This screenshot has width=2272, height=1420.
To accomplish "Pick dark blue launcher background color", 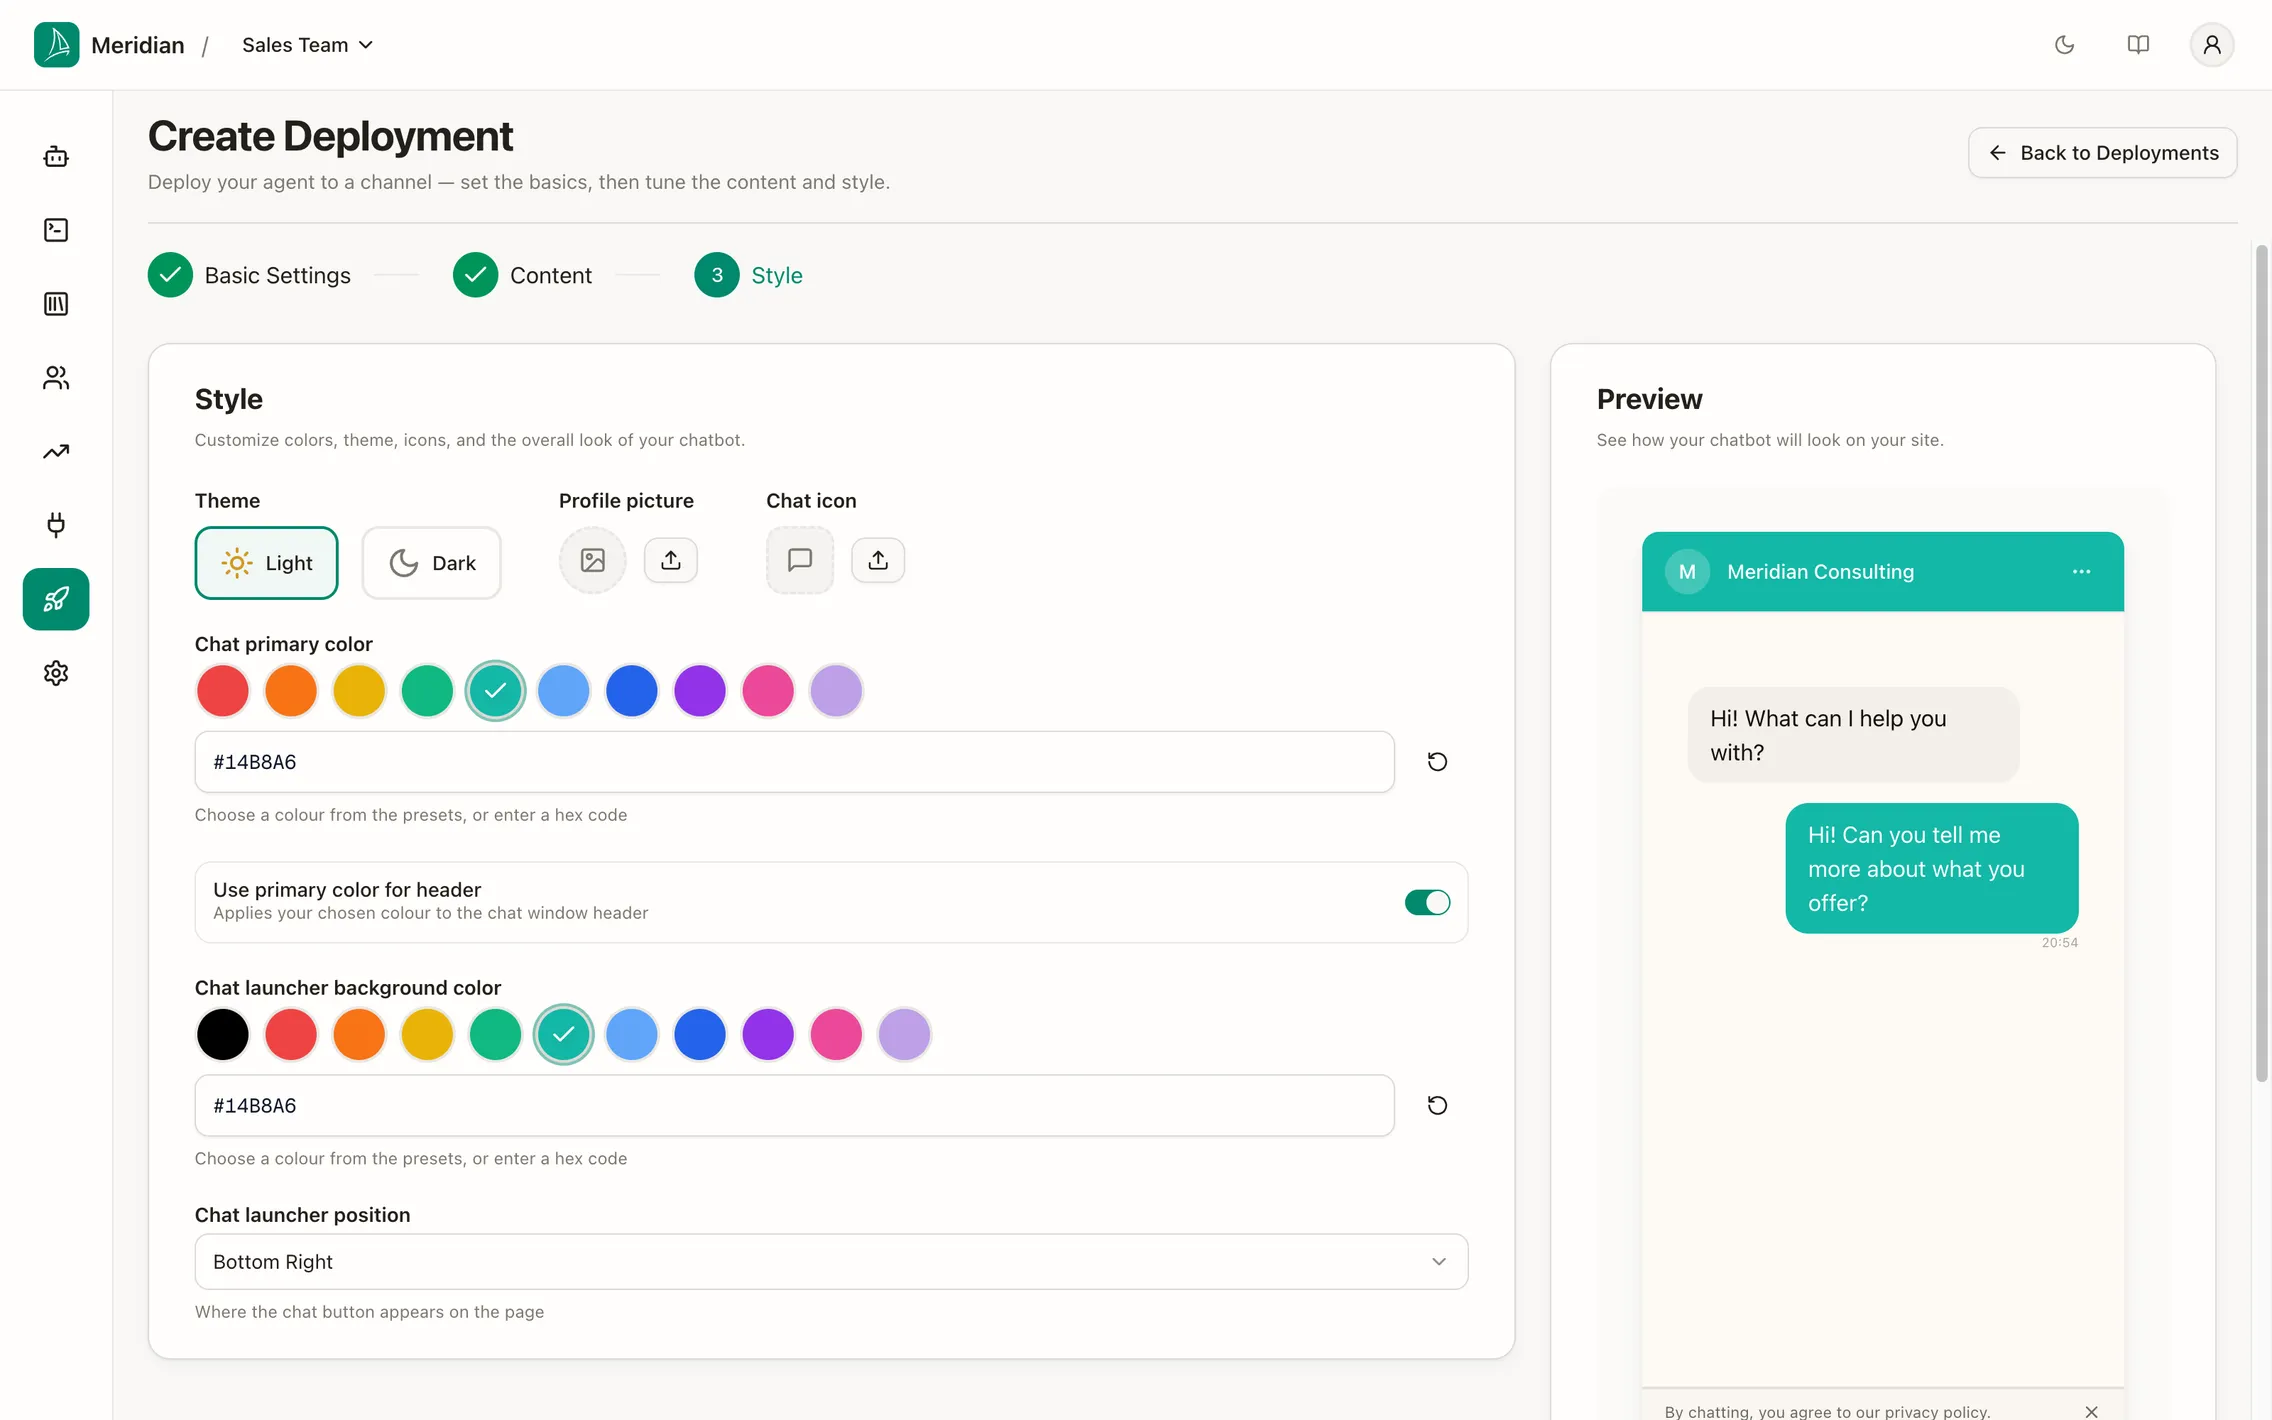I will [700, 1034].
